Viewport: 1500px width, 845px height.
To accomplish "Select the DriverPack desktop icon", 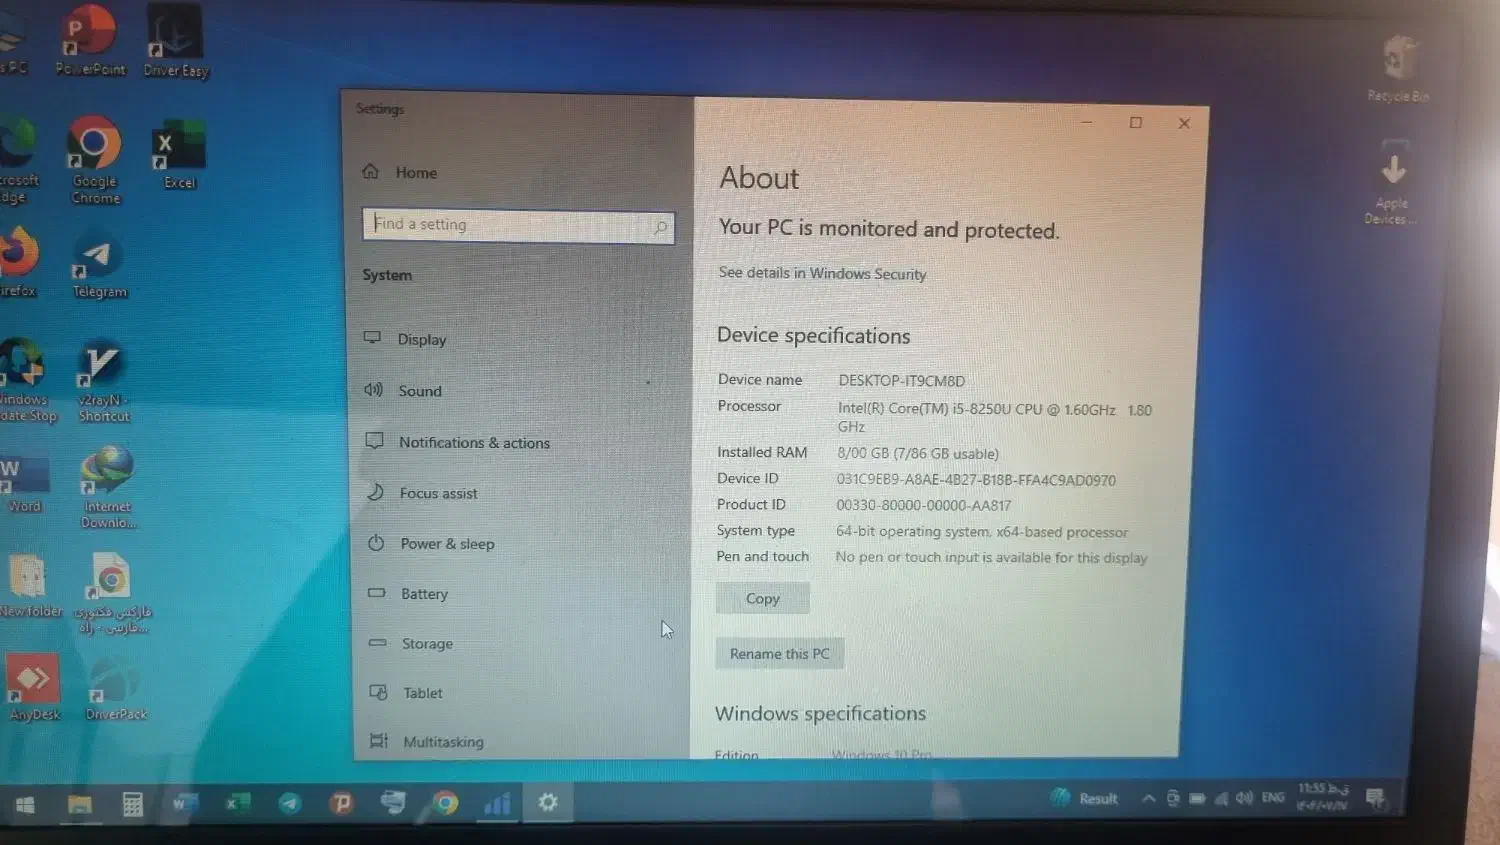I will click(116, 687).
